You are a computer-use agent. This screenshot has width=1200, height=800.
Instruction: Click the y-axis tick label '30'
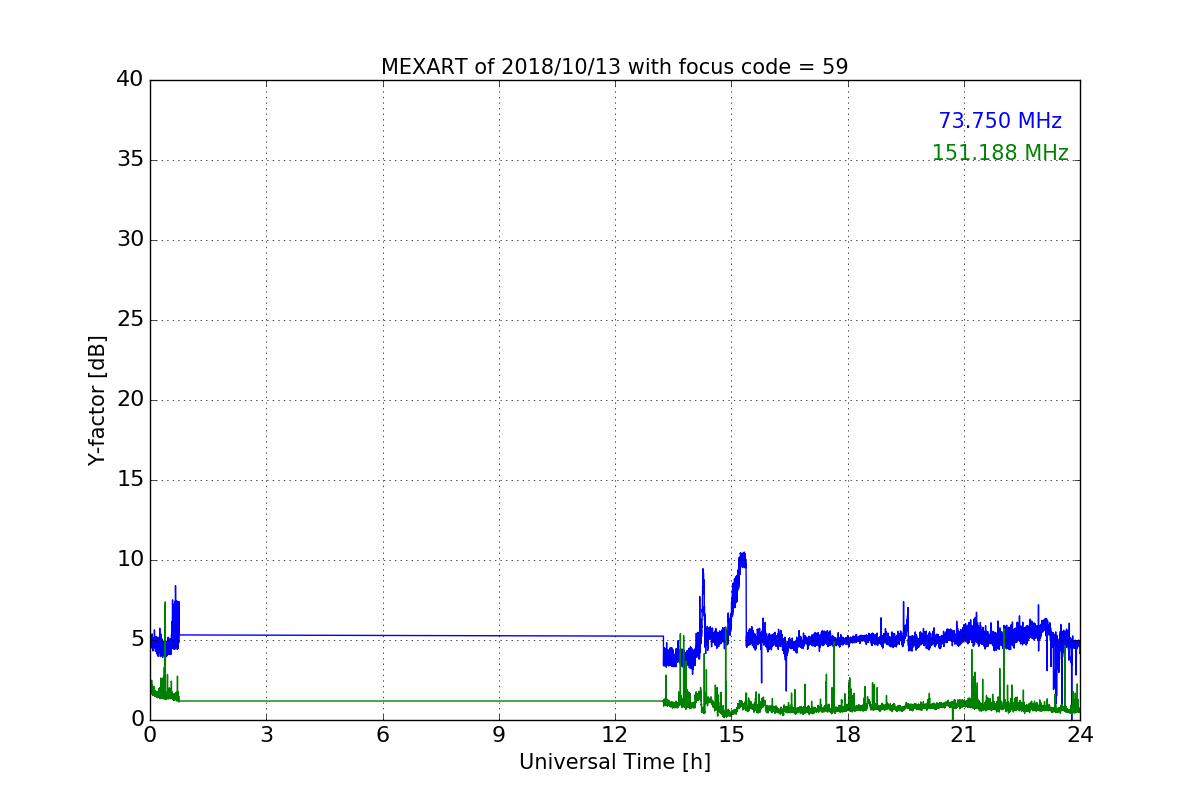click(x=130, y=240)
